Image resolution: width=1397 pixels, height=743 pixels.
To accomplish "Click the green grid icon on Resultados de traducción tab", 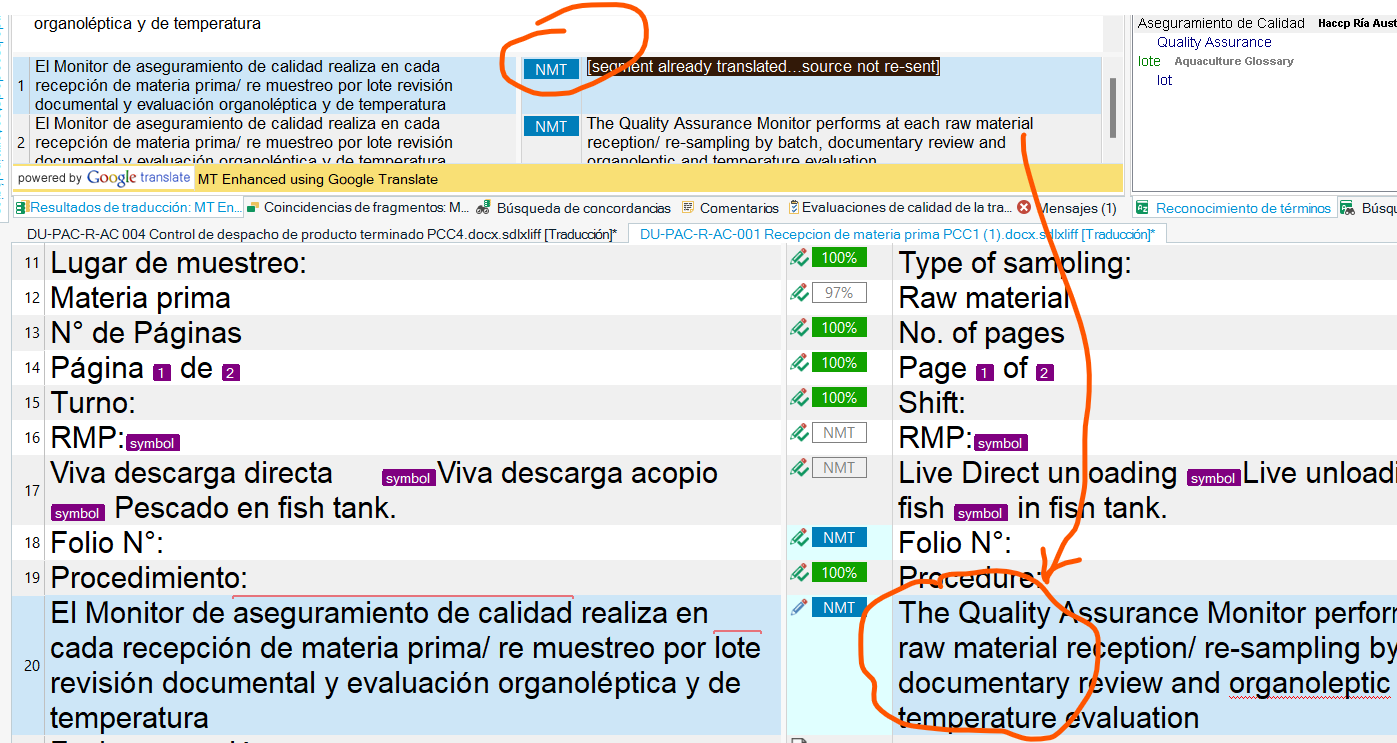I will [x=22, y=207].
